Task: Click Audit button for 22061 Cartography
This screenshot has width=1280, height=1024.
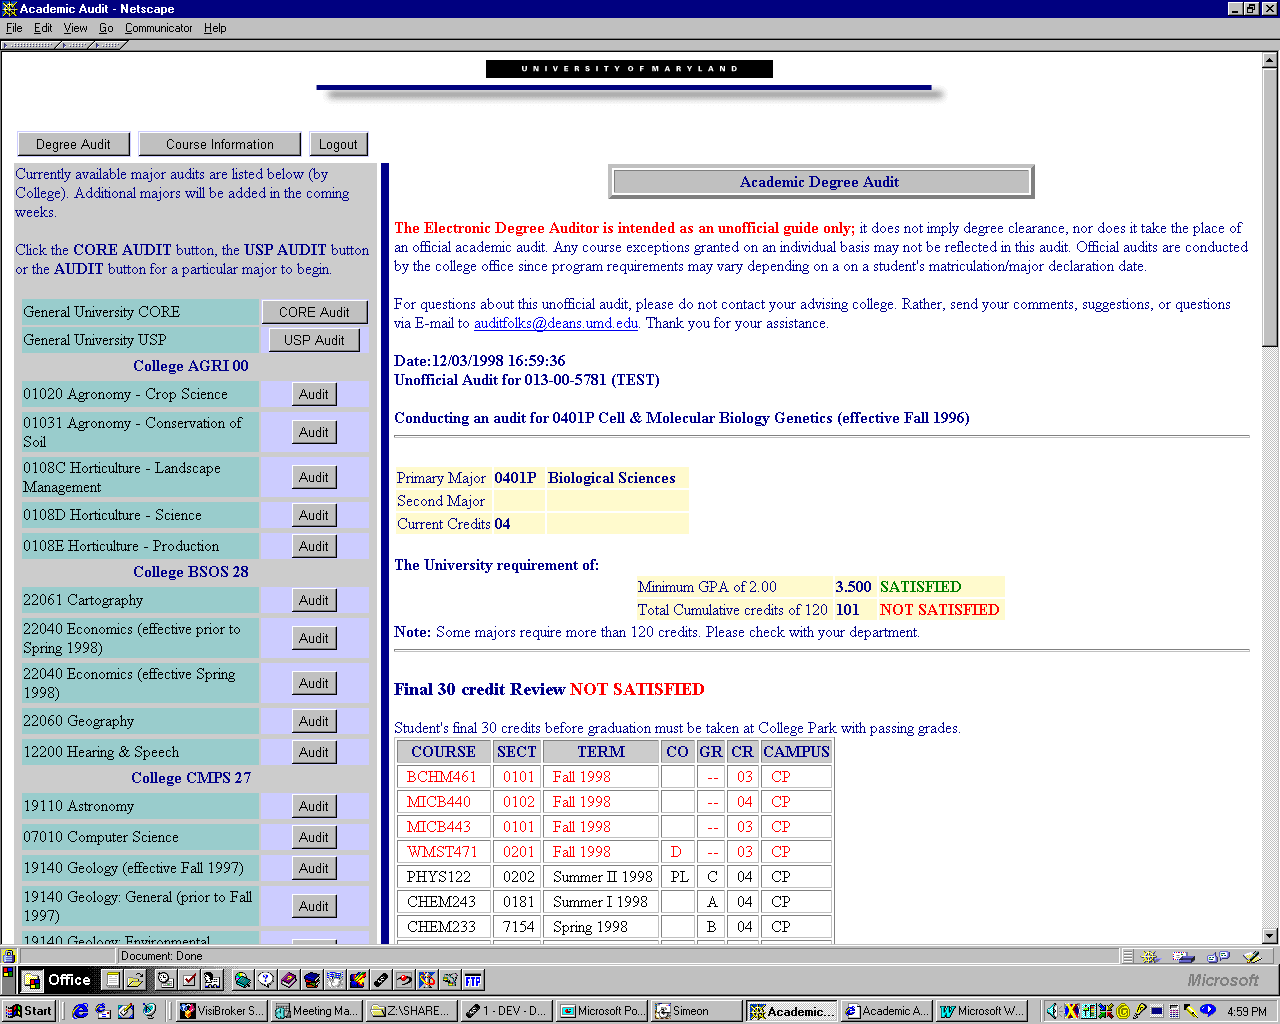Action: tap(314, 600)
